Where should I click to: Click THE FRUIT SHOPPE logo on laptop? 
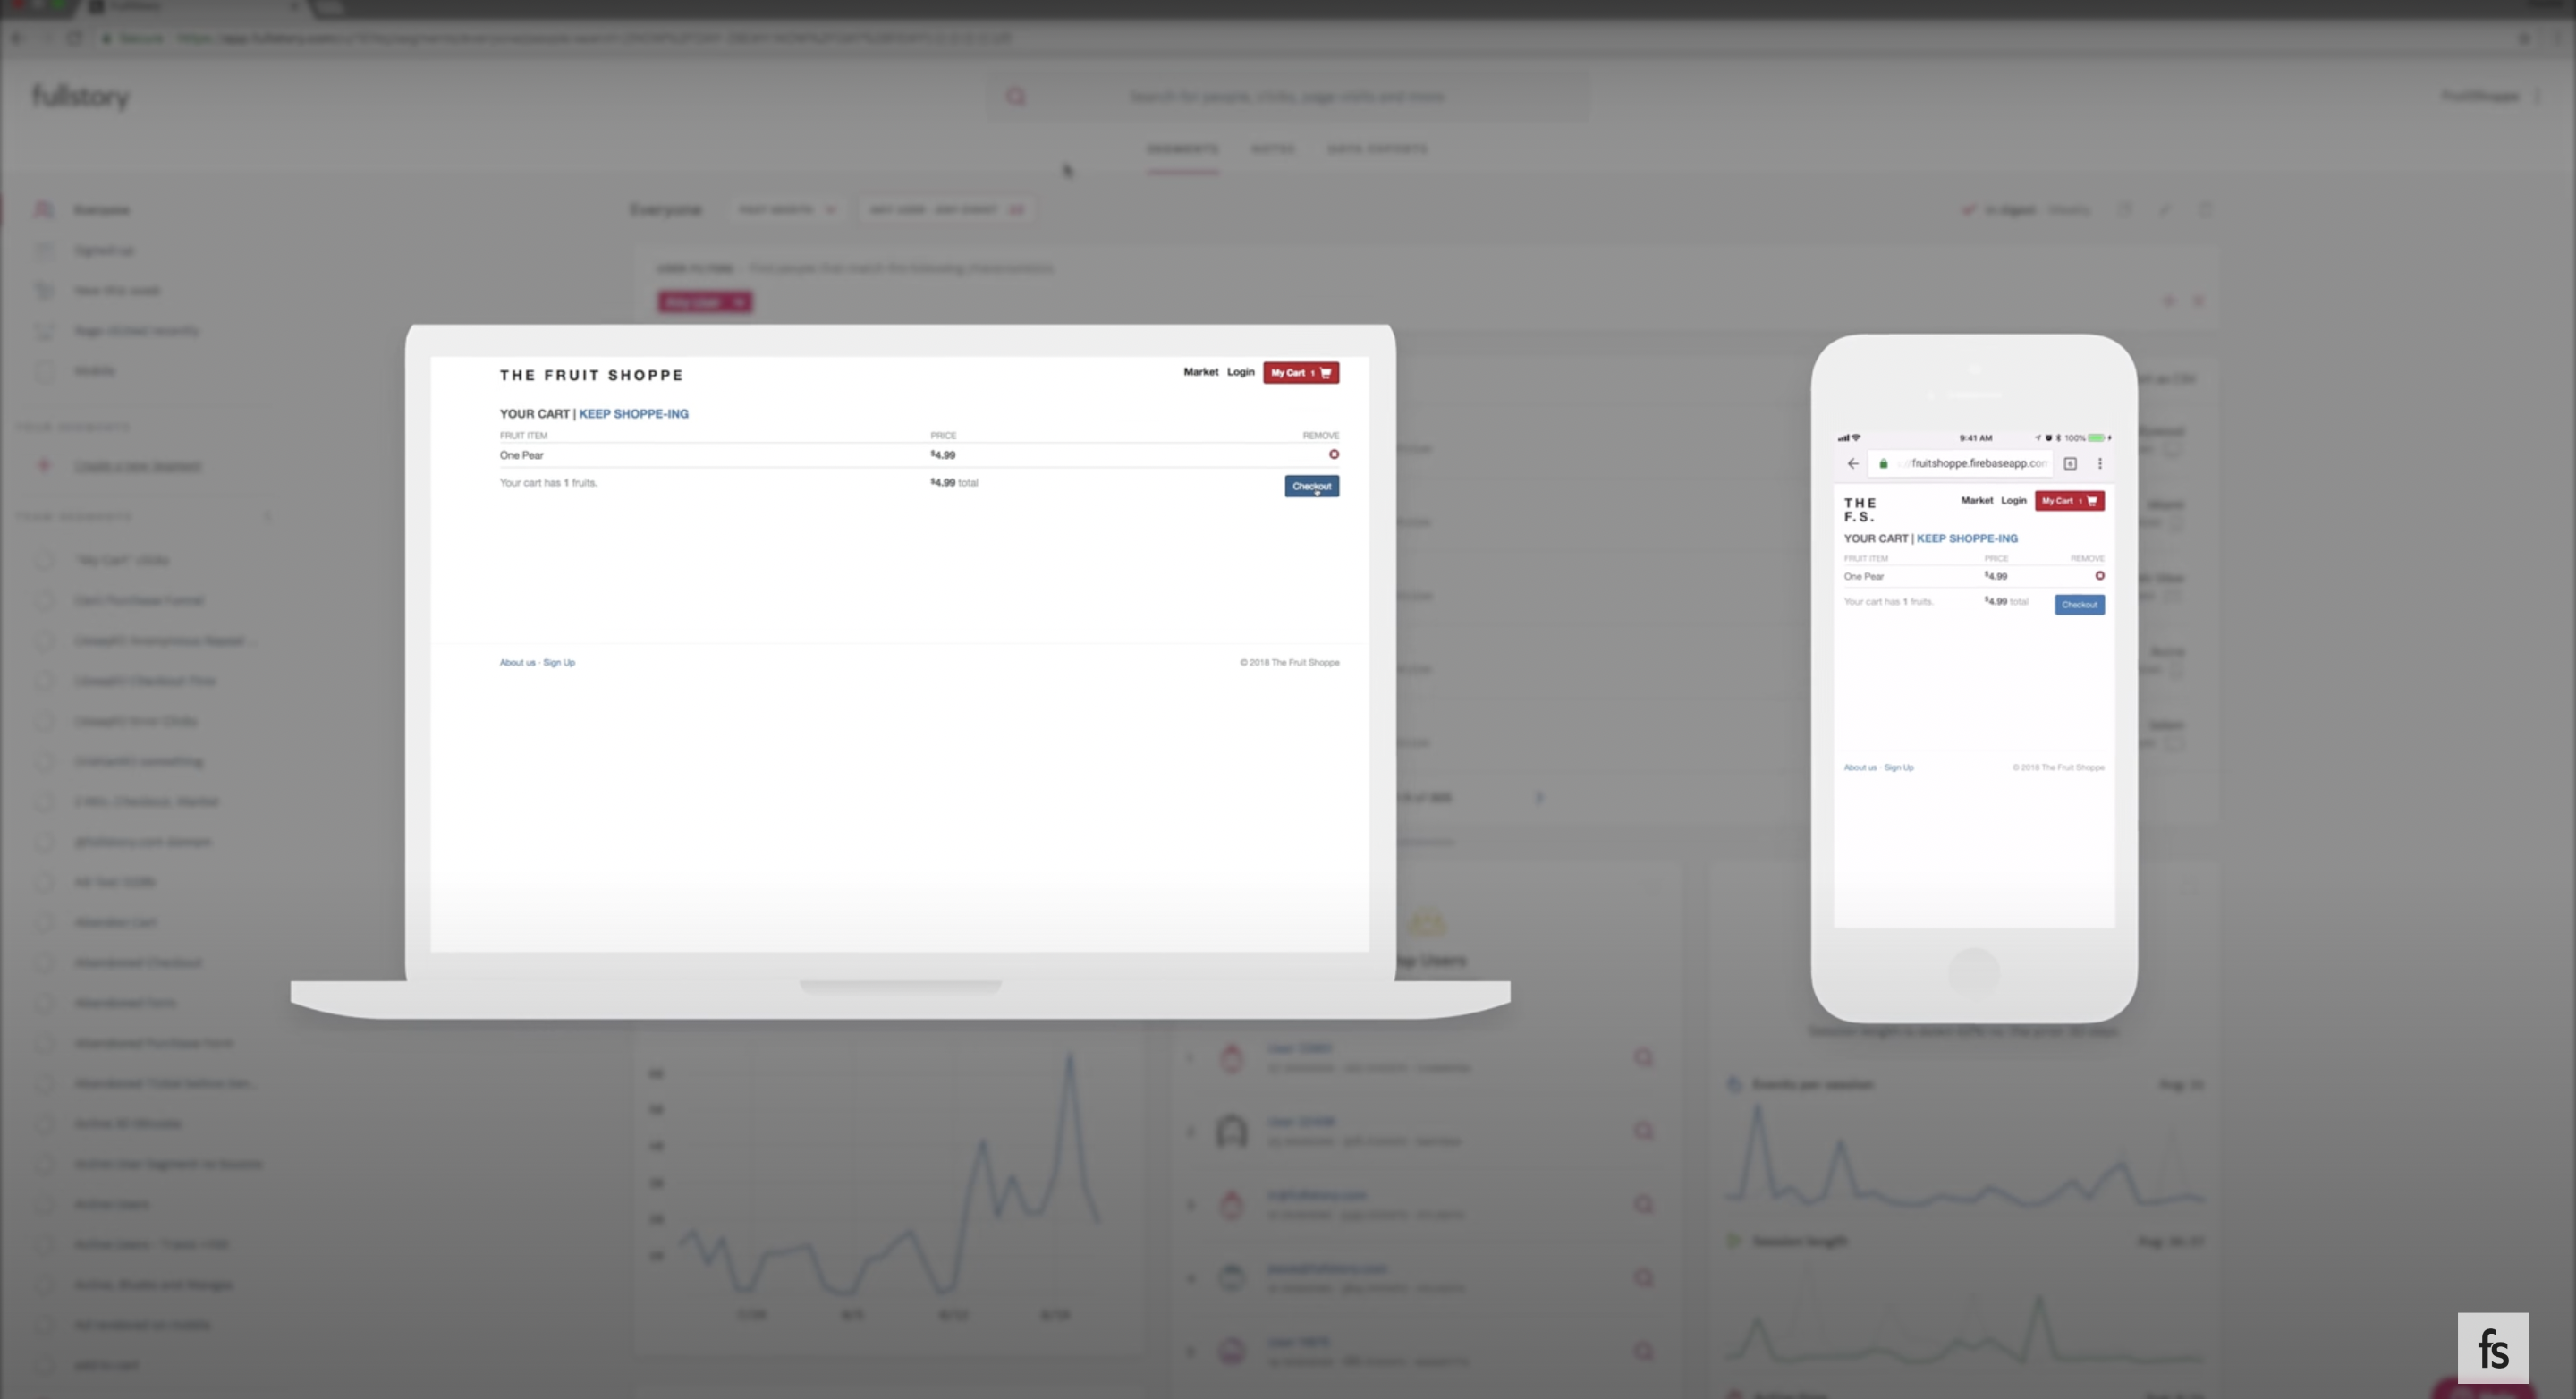pyautogui.click(x=591, y=375)
